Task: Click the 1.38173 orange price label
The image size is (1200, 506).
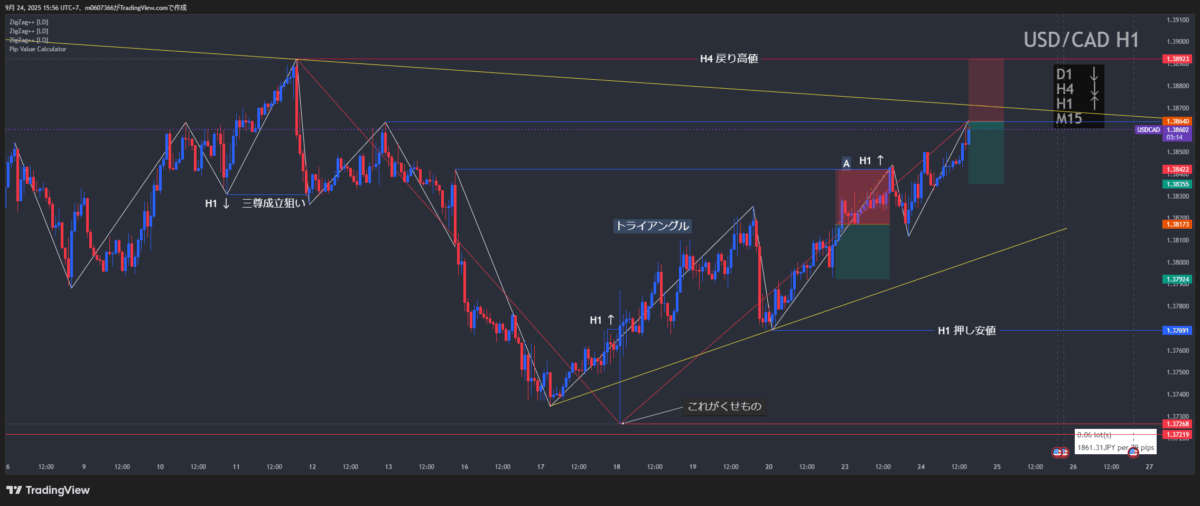Action: coord(1176,224)
